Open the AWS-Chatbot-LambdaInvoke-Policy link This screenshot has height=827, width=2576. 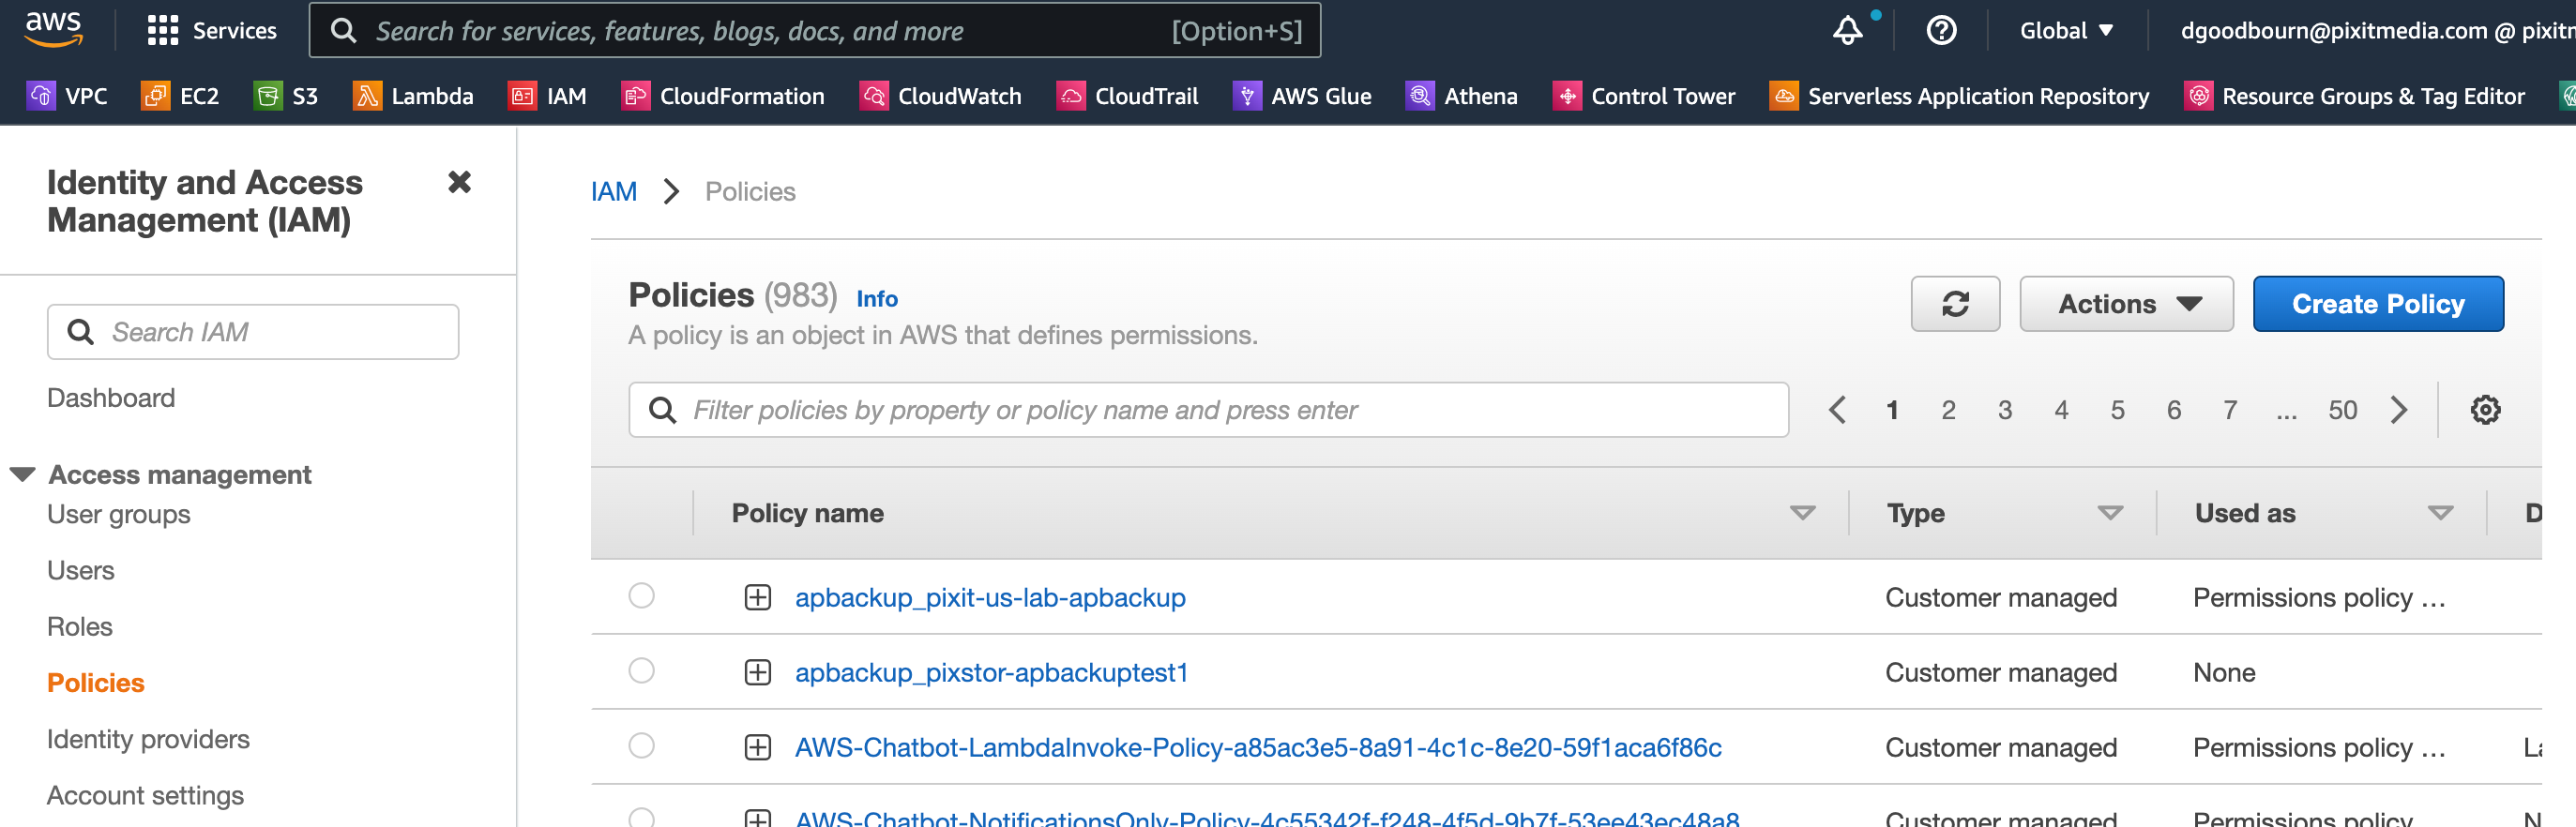(1257, 748)
